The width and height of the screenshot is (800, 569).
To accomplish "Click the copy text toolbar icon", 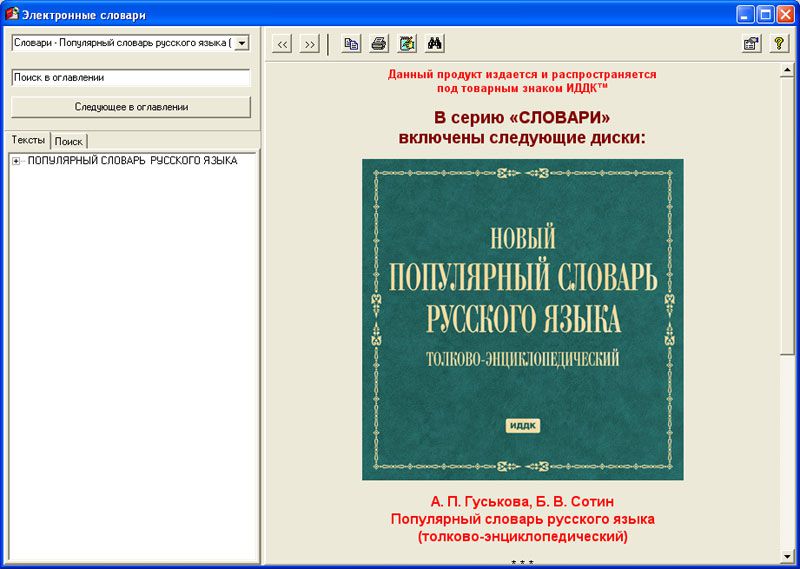I will pyautogui.click(x=351, y=44).
